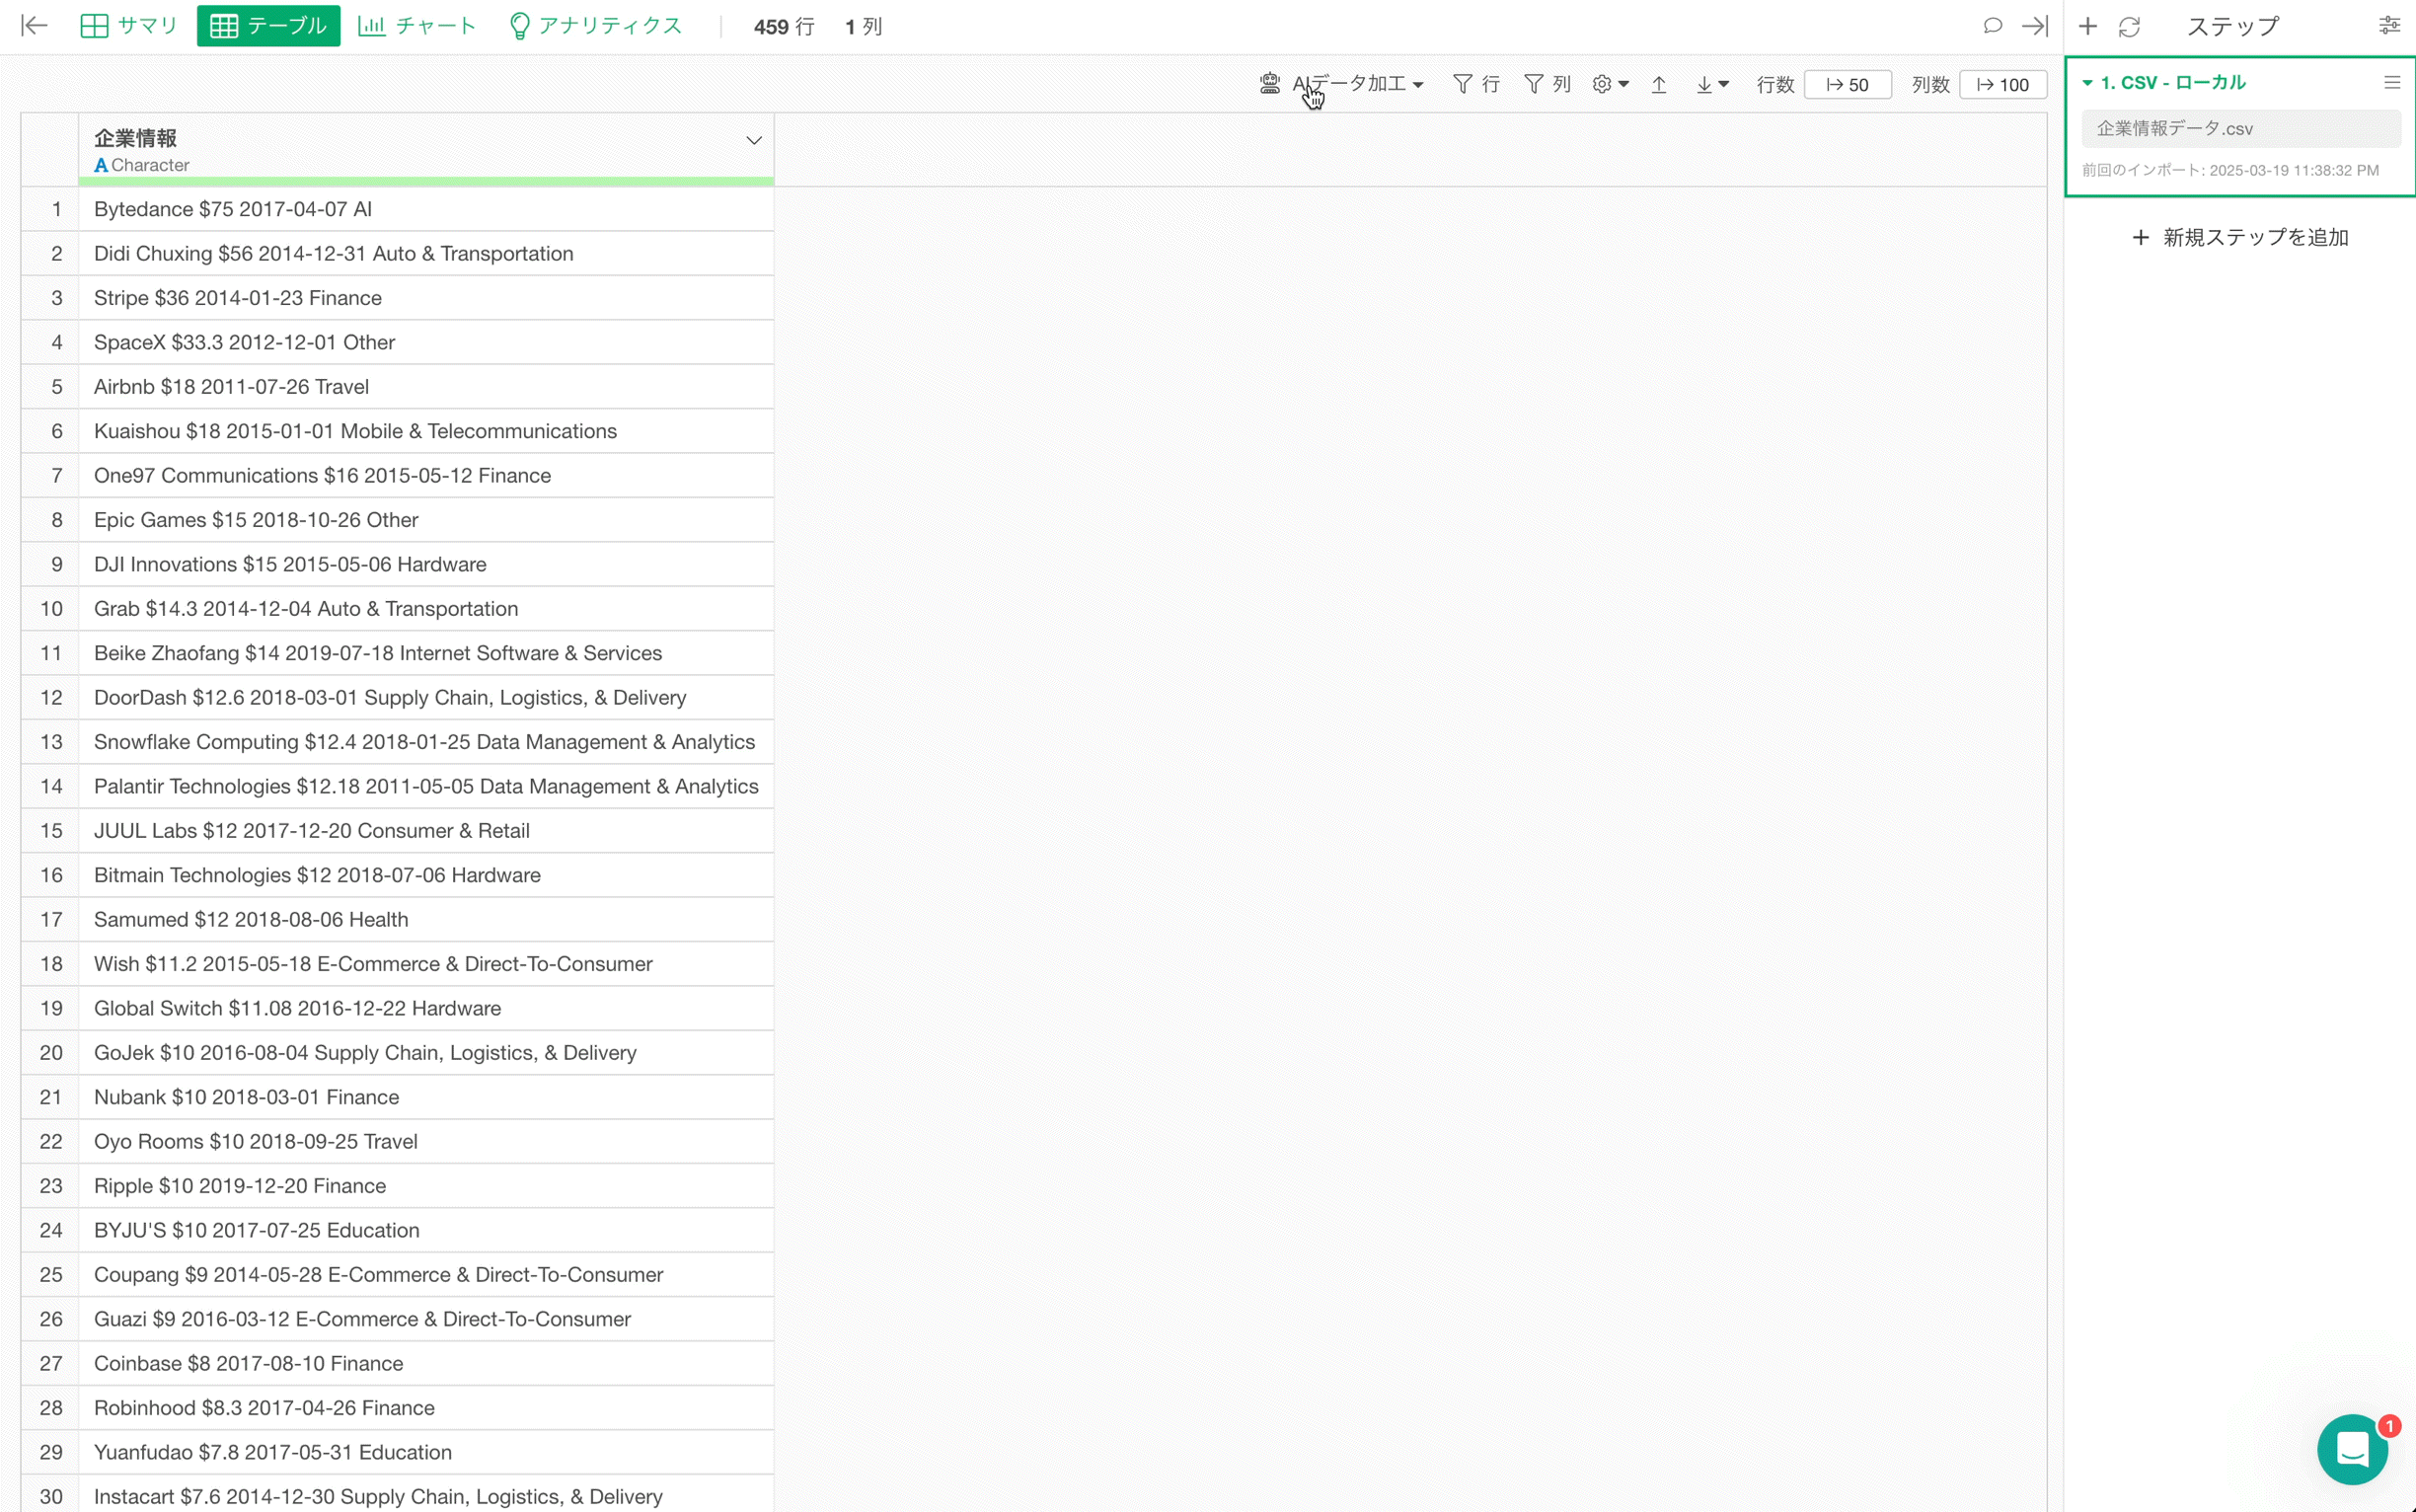Open step settings sliders icon
This screenshot has height=1512, width=2416.
point(2389,26)
